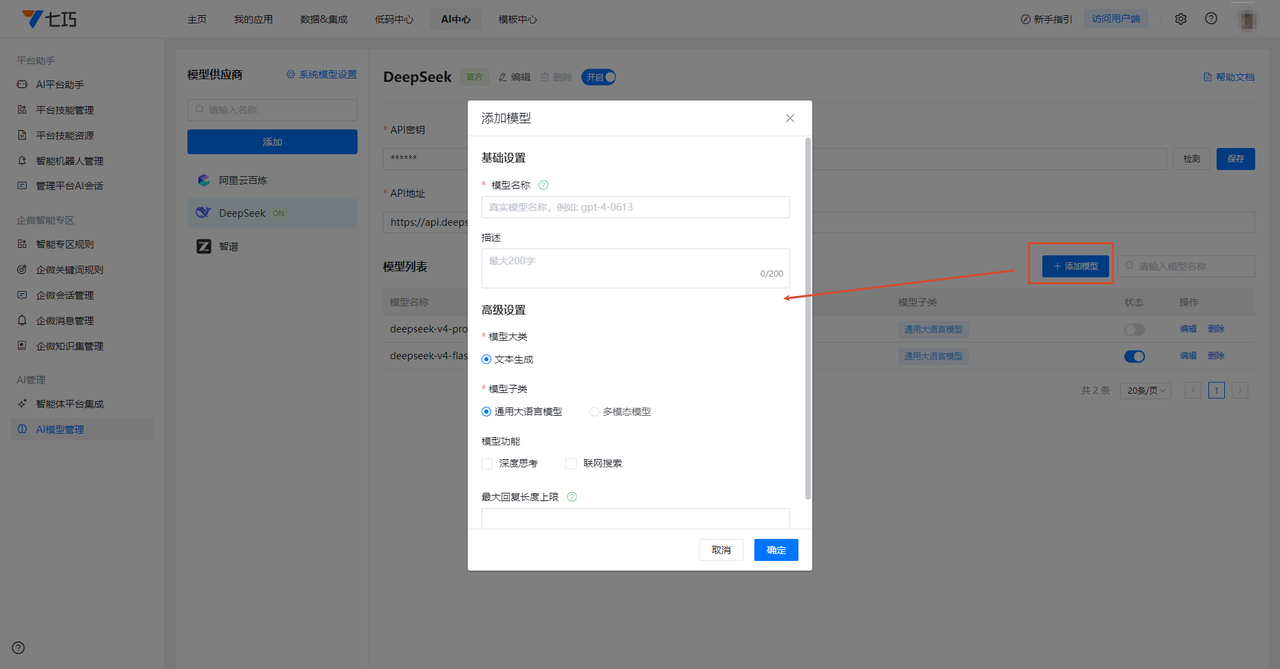
Task: Open the 智能机器人管理 sidebar item
Action: (84, 161)
